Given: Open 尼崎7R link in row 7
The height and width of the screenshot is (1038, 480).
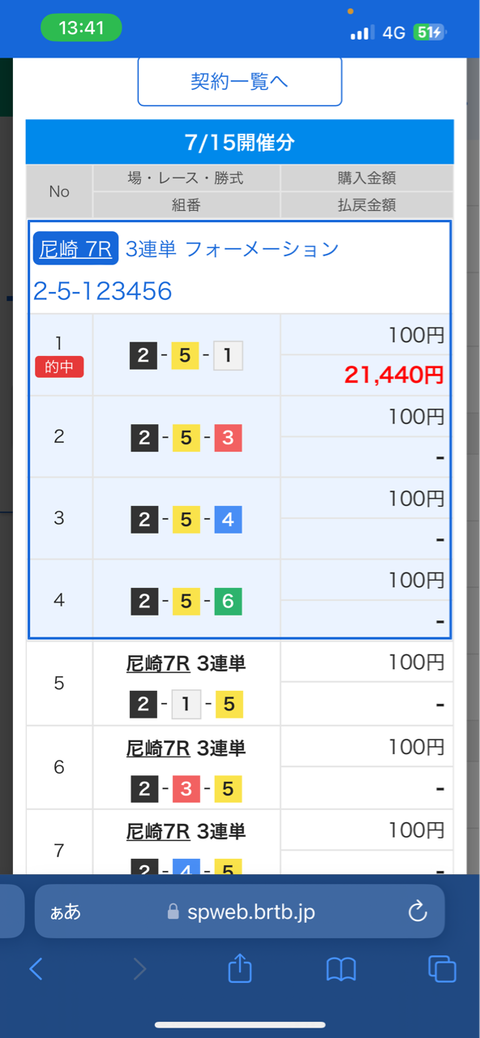Looking at the screenshot, I should (158, 831).
